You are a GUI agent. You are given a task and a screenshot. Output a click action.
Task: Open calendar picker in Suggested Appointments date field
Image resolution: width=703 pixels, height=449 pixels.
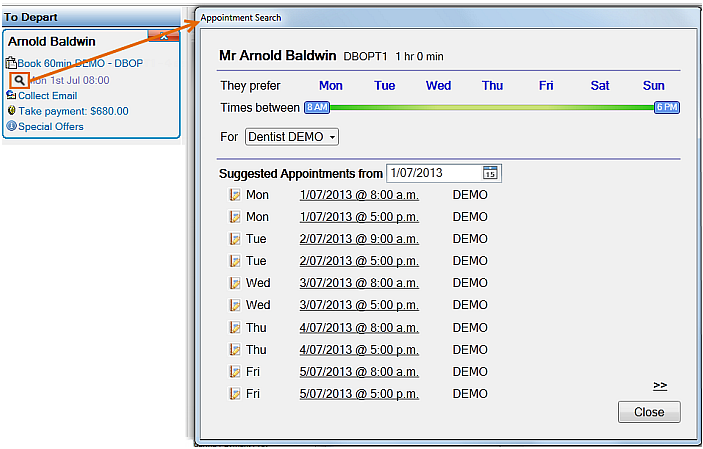(490, 173)
